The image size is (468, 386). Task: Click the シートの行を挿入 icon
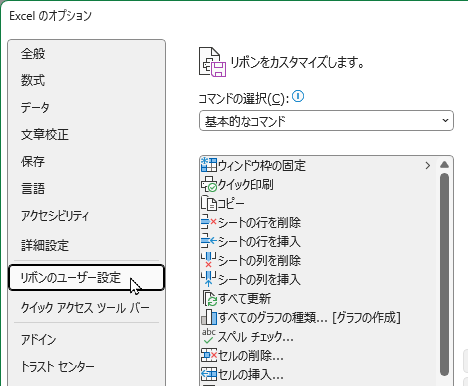pos(209,241)
